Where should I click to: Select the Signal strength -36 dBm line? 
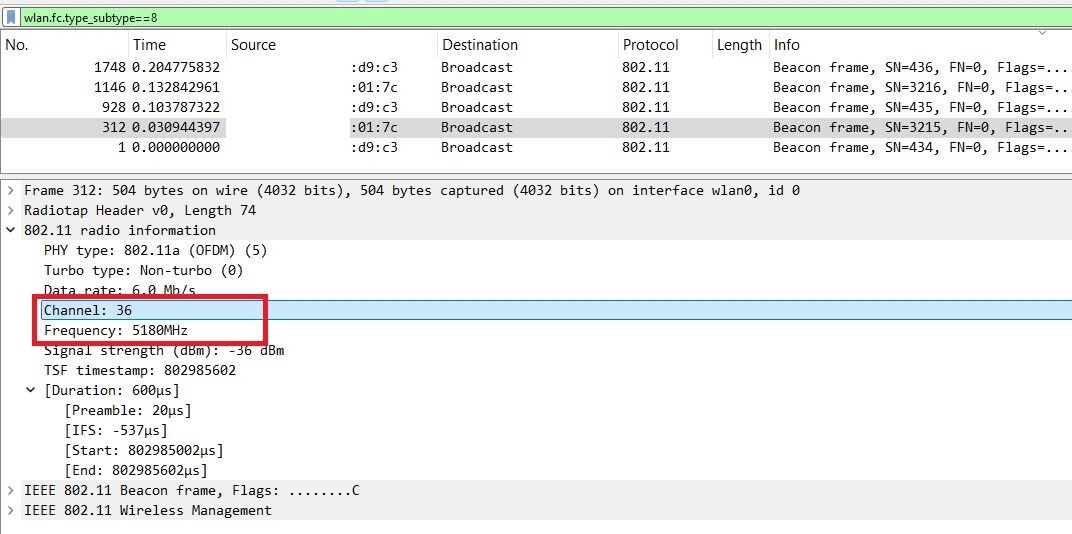coord(164,351)
